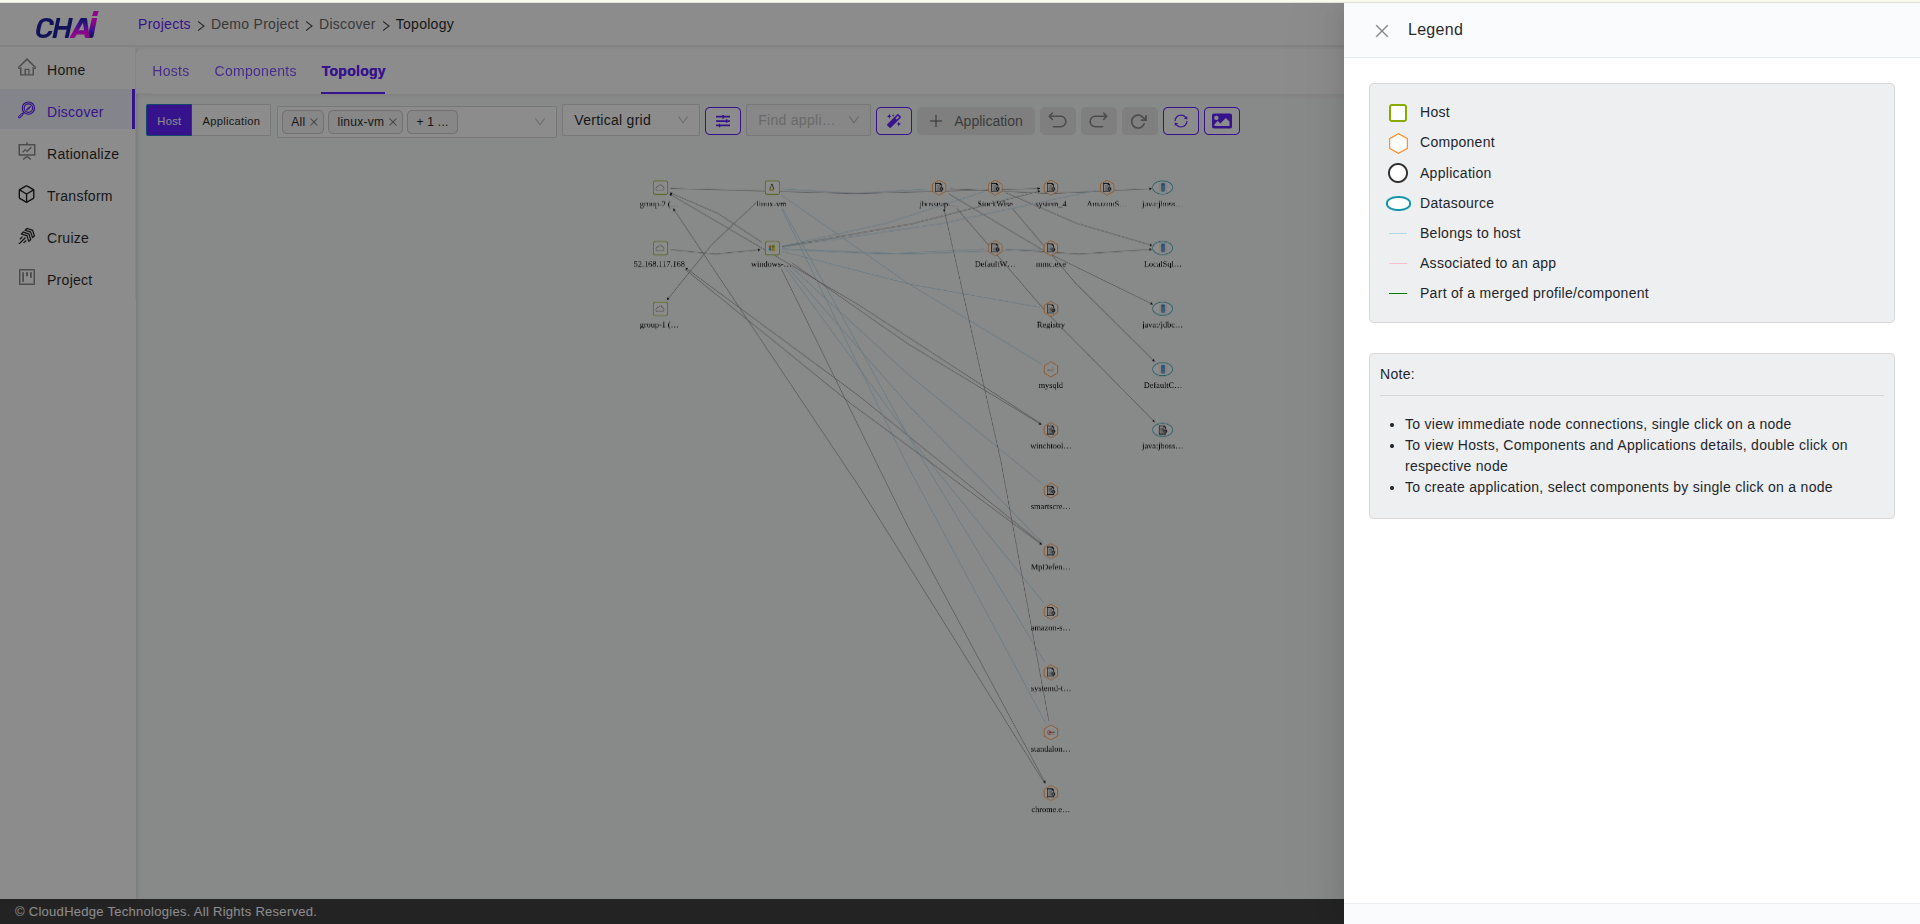
Task: Open the Find application dropdown
Action: point(808,121)
